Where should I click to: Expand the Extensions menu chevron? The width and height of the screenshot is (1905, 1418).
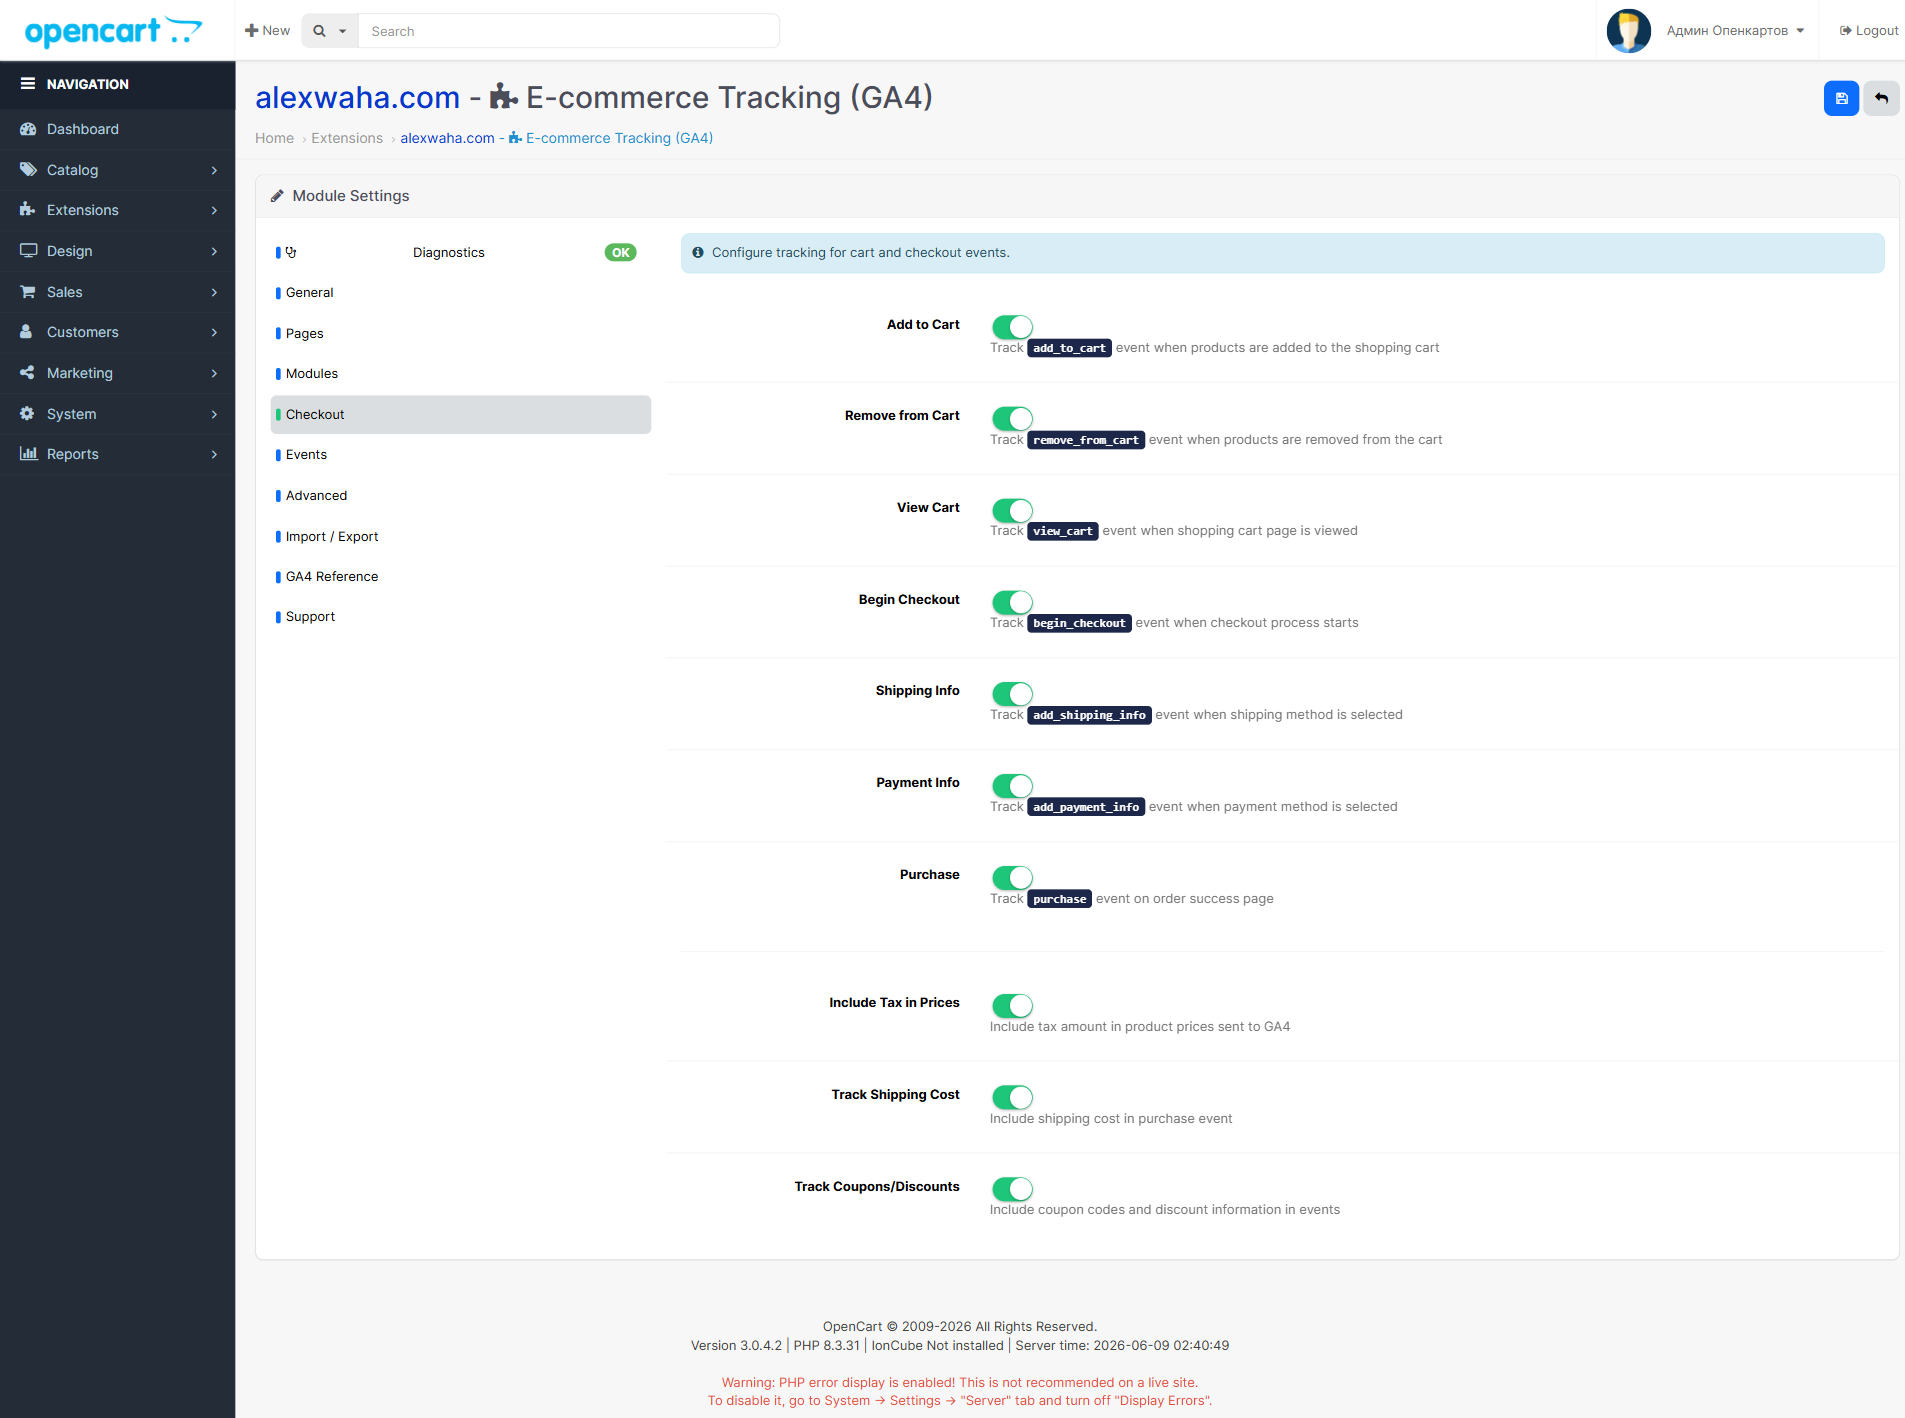coord(214,210)
